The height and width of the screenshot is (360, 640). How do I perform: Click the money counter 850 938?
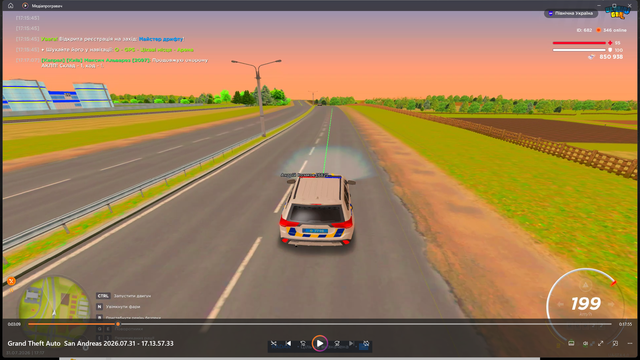point(611,57)
